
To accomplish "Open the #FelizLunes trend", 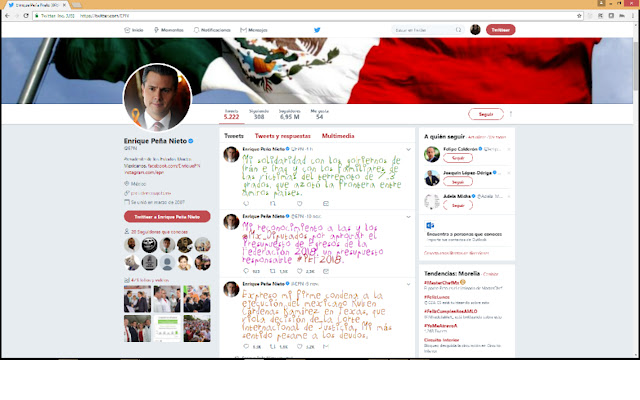I will coord(437,297).
